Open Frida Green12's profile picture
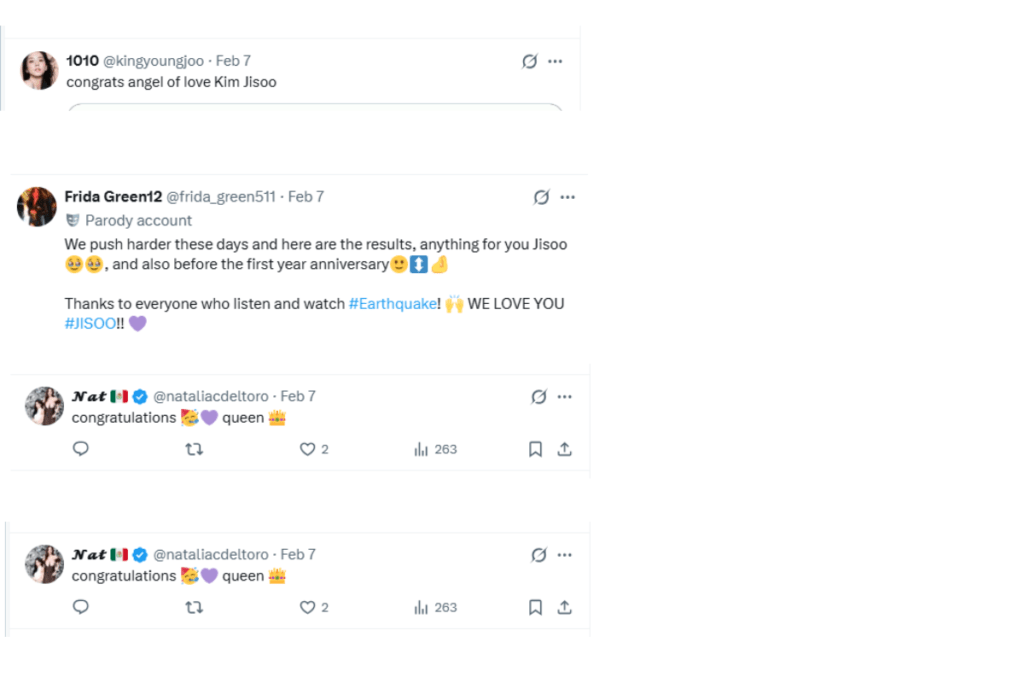 tap(37, 206)
